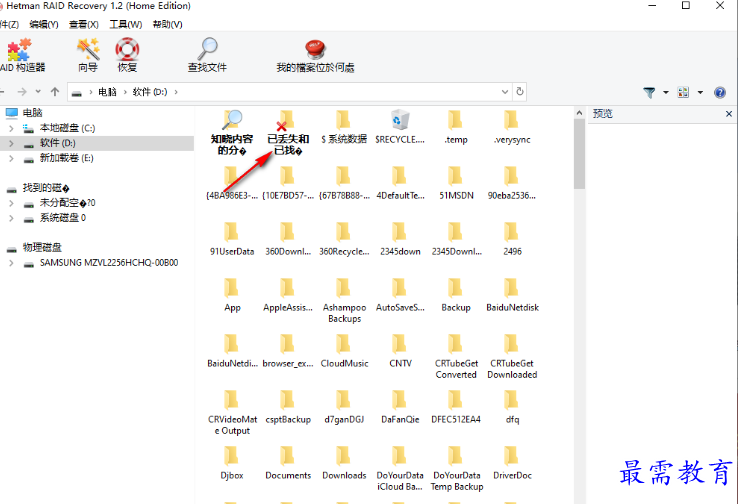The image size is (741, 504).
Task: Launch the 向导 wizard
Action: pos(88,55)
